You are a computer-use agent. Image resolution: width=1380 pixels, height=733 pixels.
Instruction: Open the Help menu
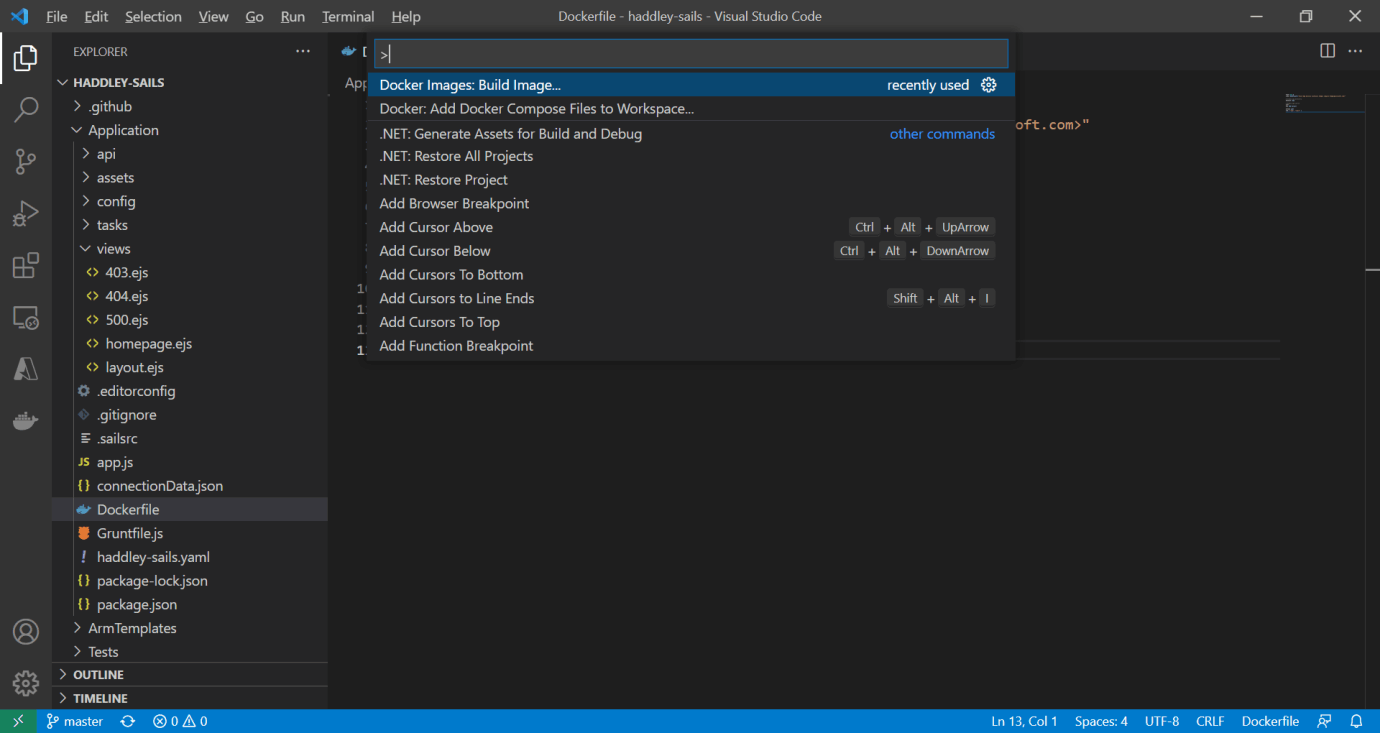coord(406,16)
